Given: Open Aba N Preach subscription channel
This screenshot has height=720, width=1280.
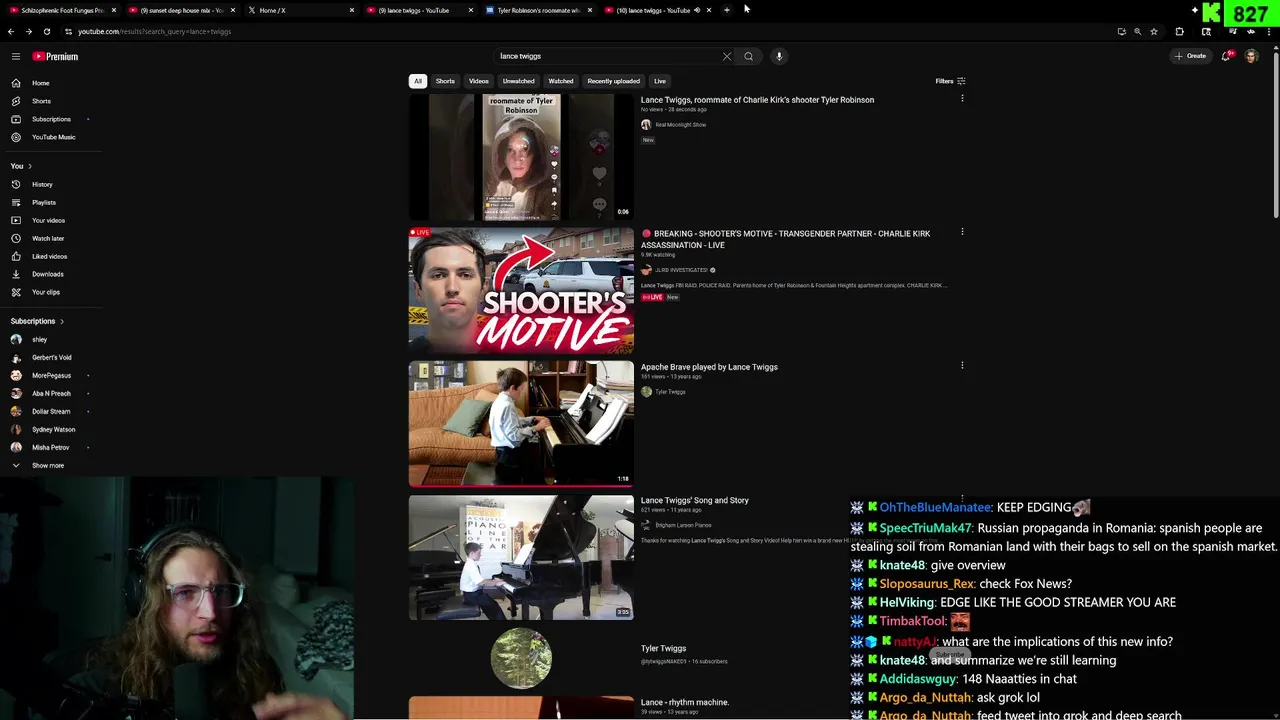Looking at the screenshot, I should pos(50,393).
